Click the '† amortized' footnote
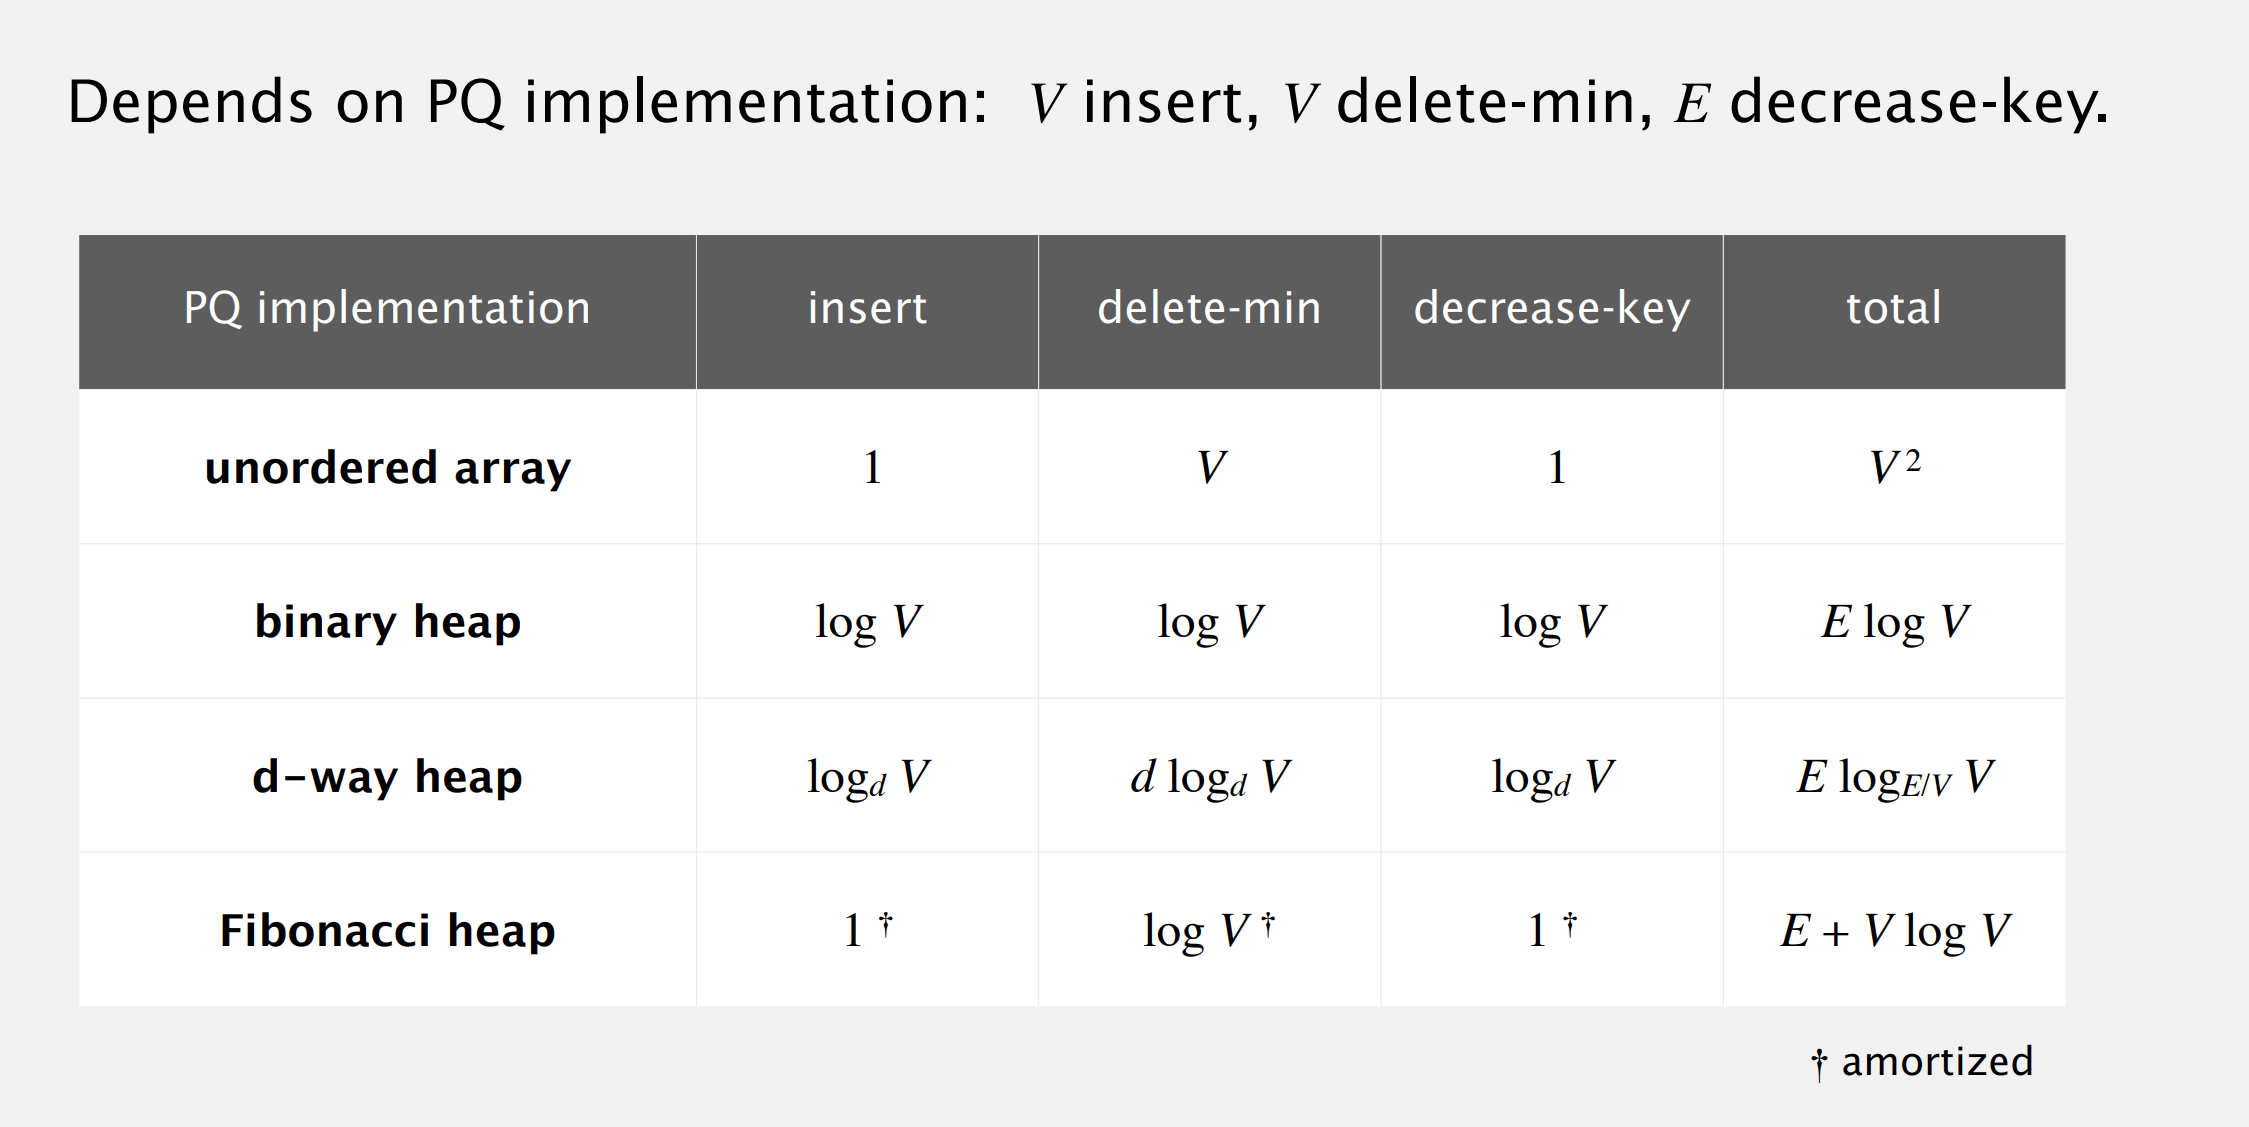 (1922, 1062)
